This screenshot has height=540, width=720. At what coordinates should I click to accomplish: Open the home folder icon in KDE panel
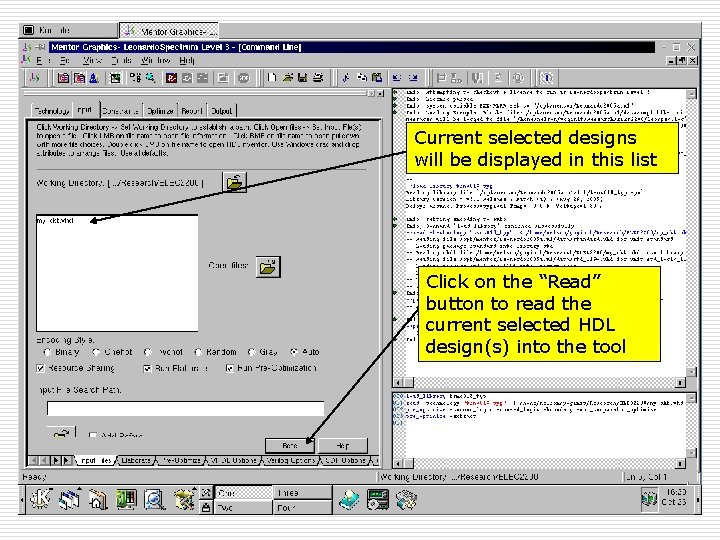pos(98,500)
